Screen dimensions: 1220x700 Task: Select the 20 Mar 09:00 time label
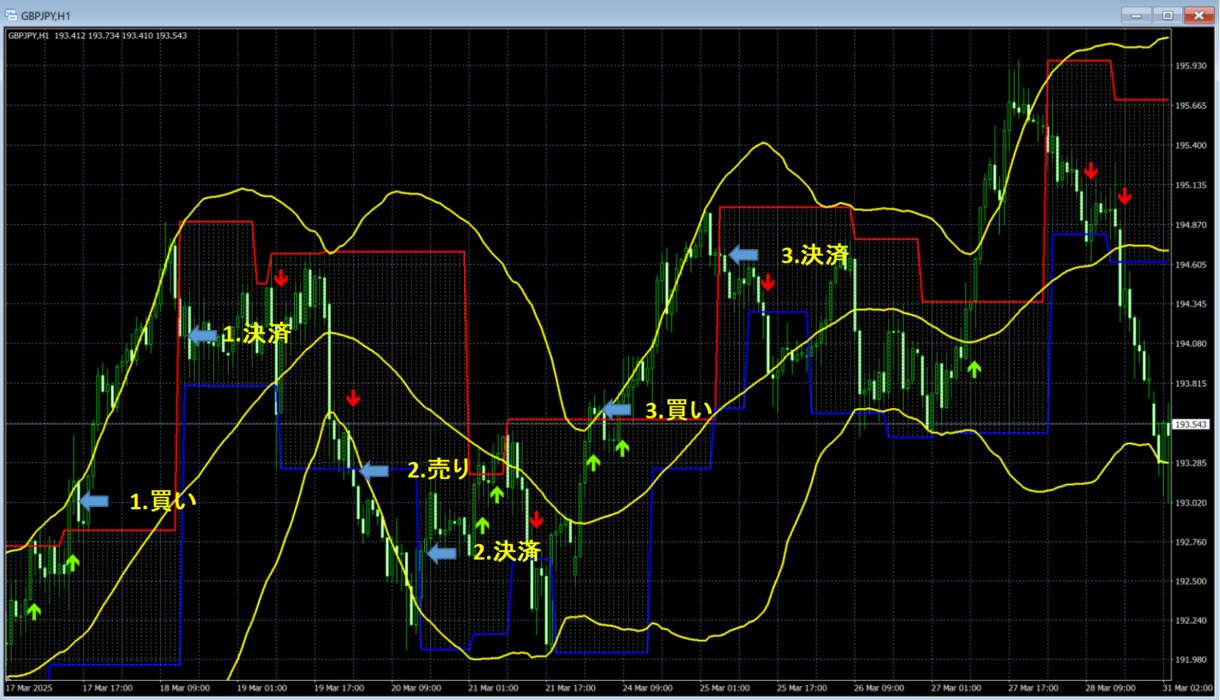(417, 689)
